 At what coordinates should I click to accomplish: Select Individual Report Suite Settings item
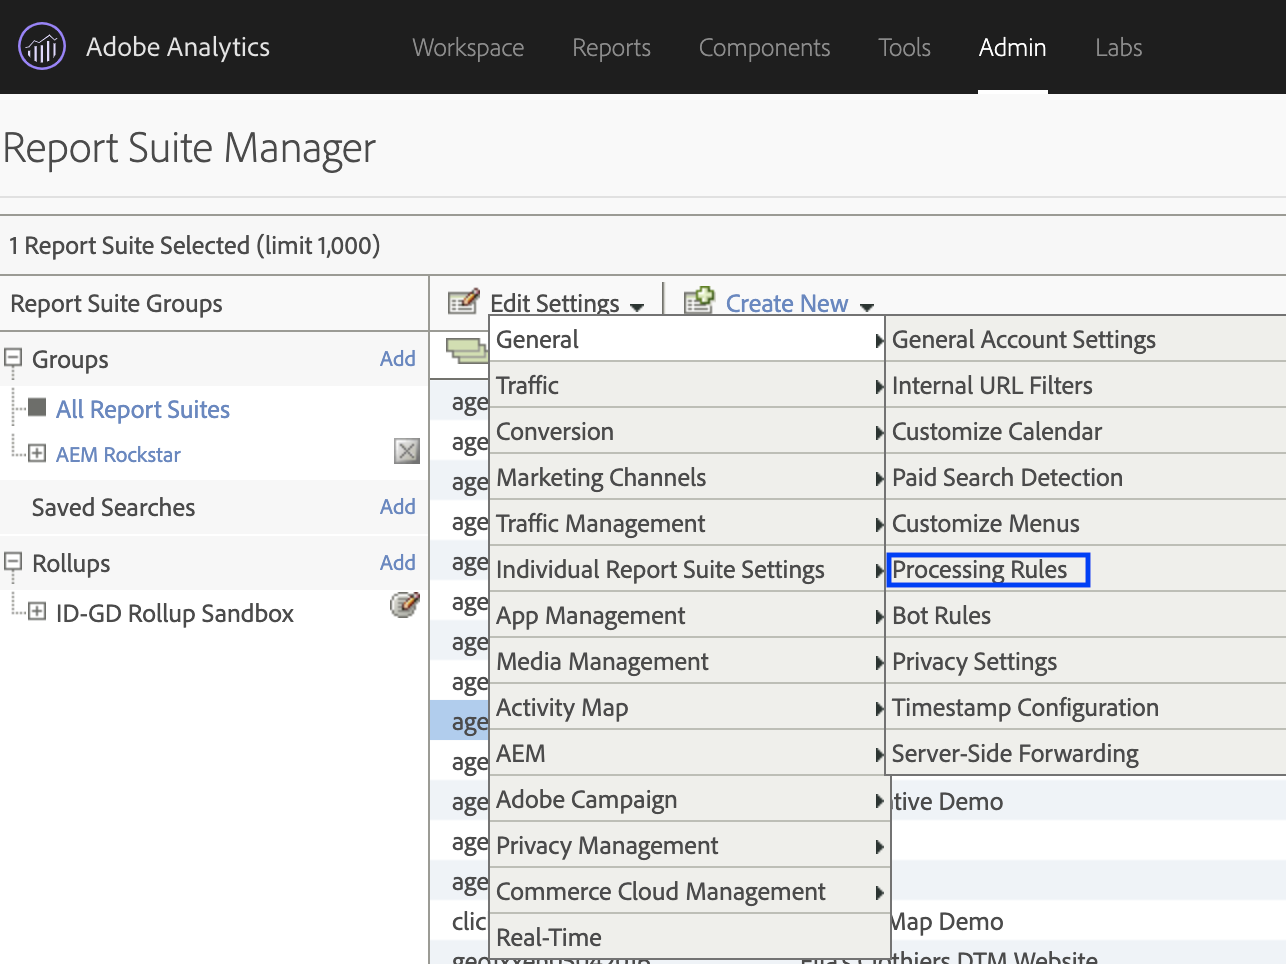point(689,569)
